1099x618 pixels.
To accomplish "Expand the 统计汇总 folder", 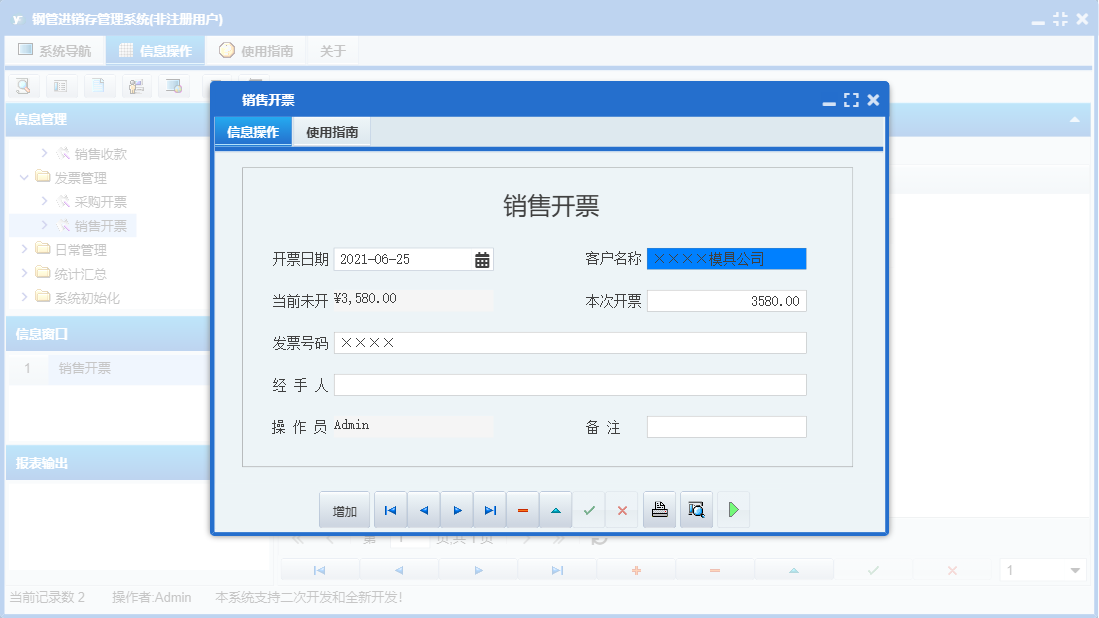I will click(26, 273).
